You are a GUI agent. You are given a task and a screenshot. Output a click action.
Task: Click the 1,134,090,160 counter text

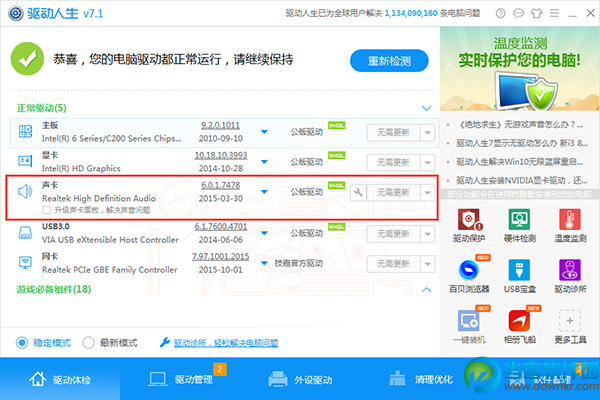click(411, 13)
